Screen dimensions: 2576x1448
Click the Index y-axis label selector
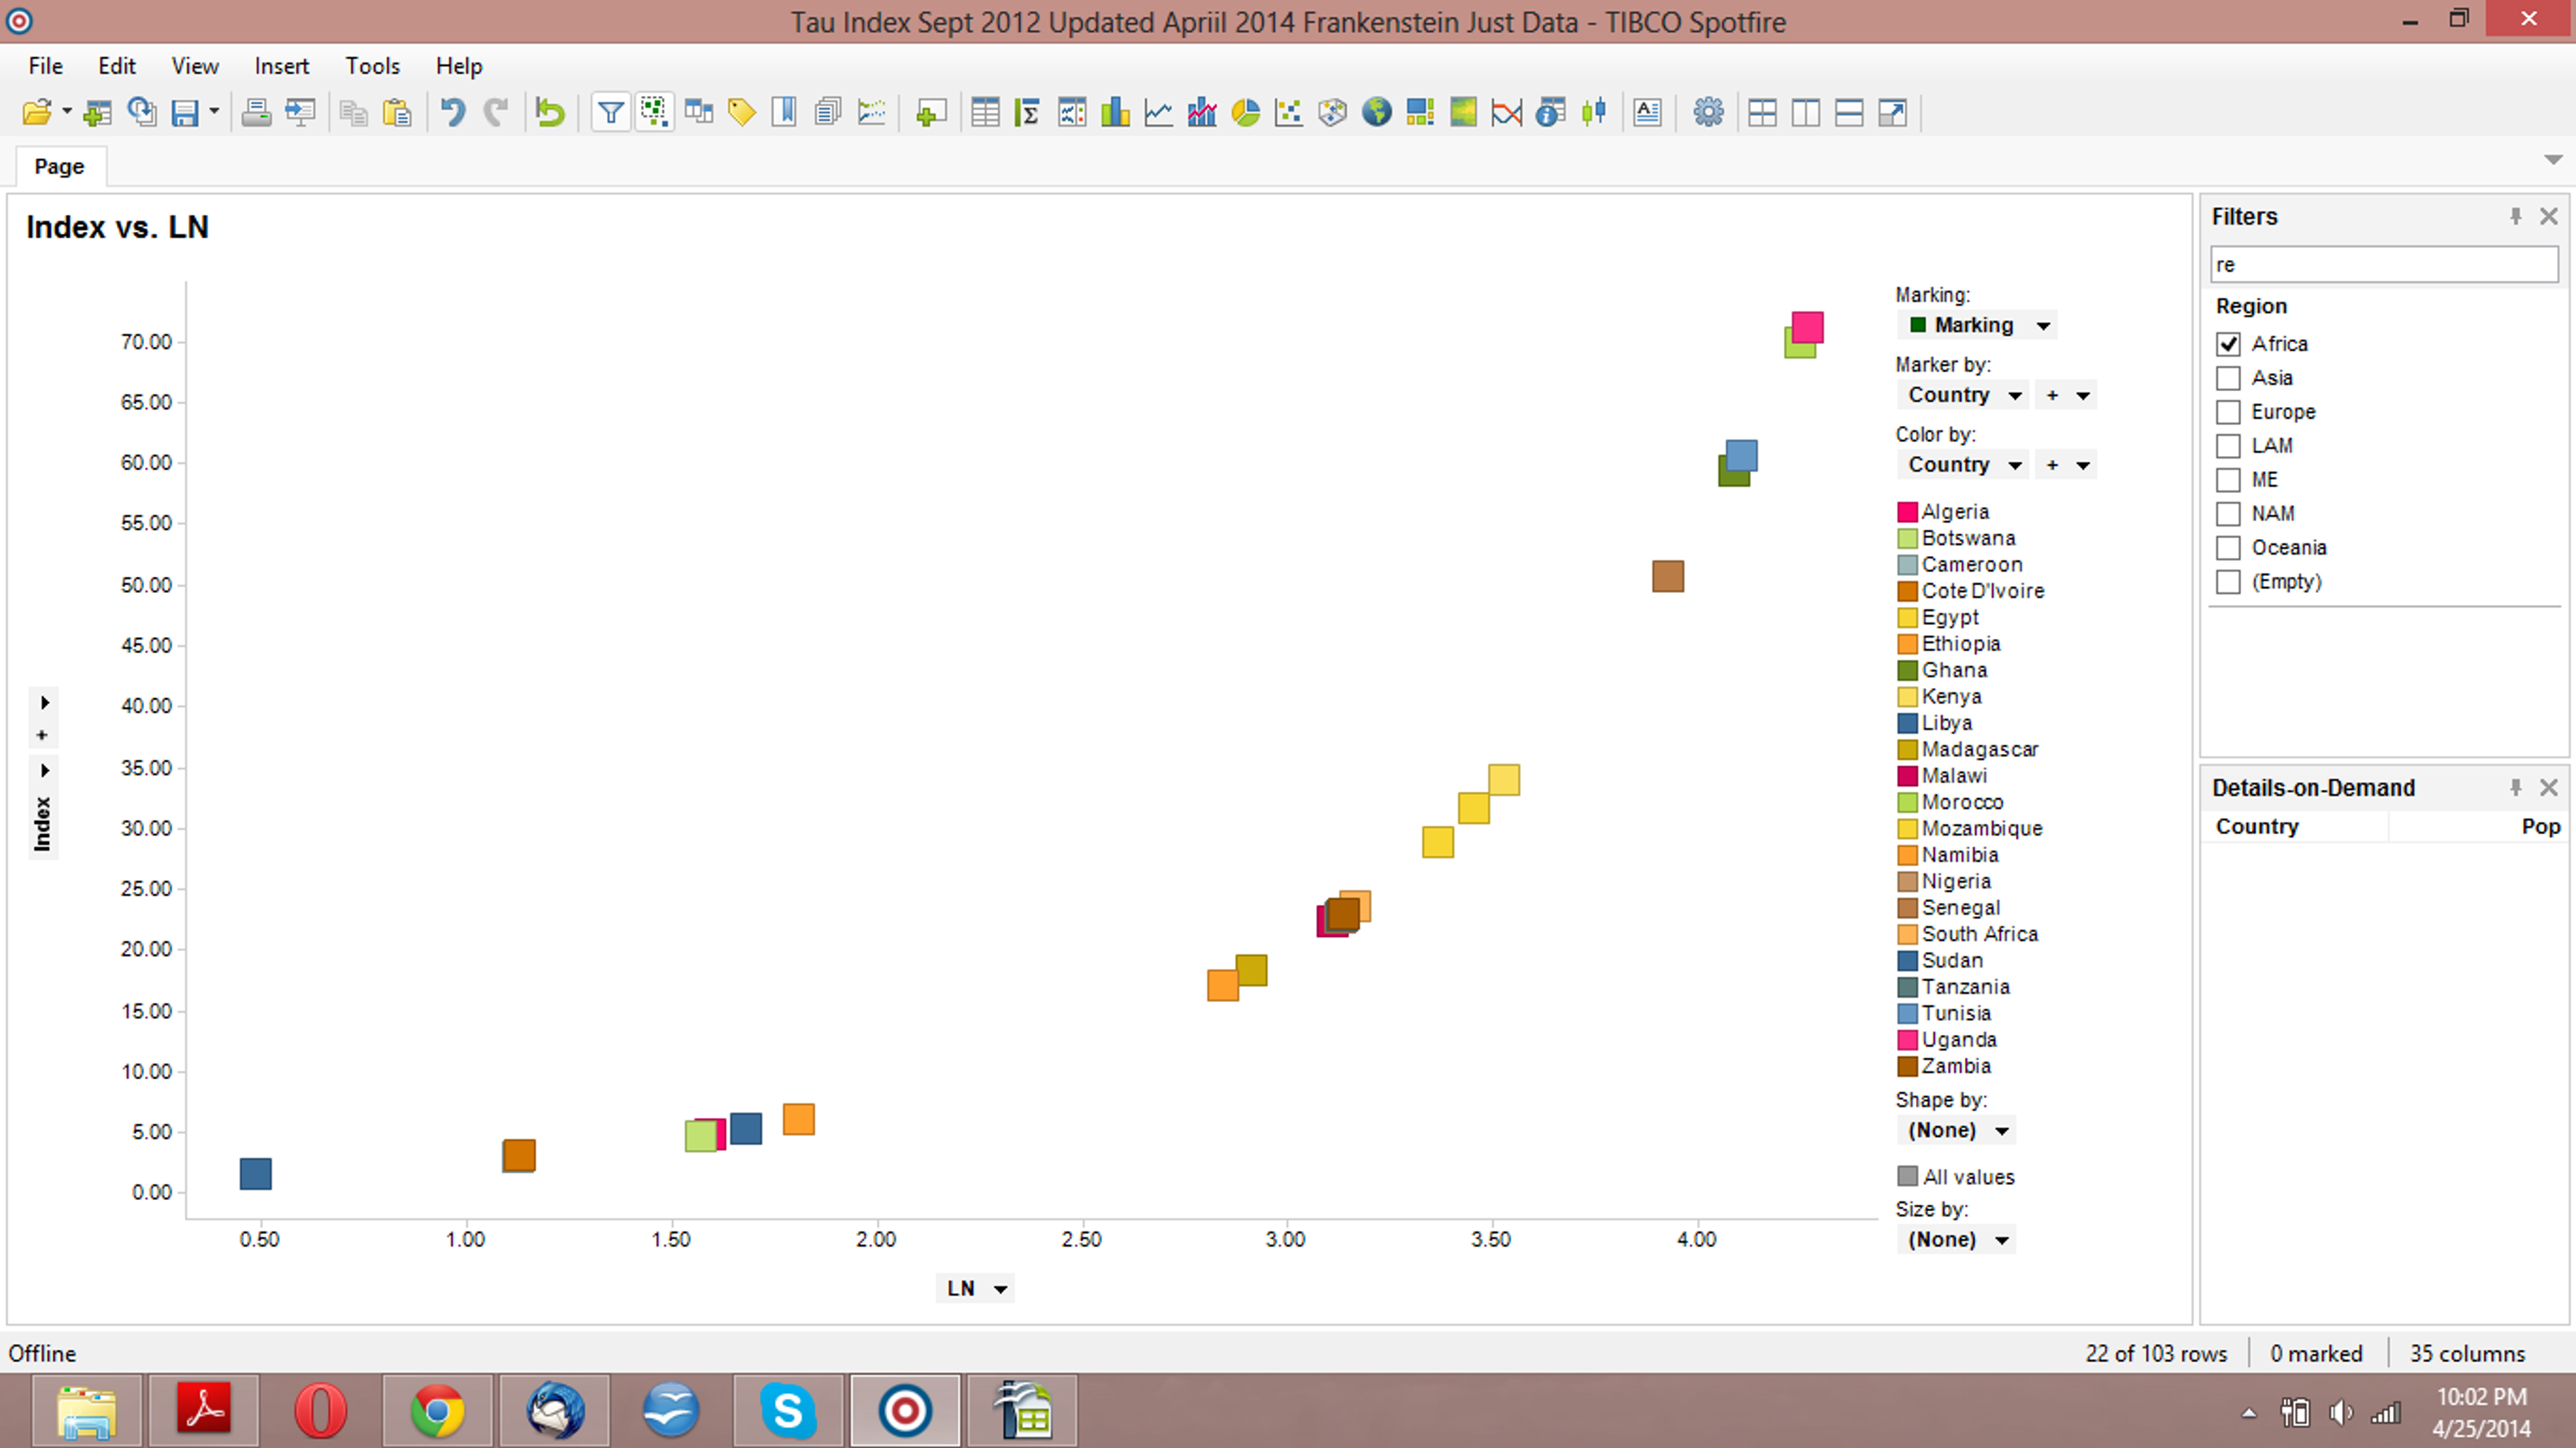pos(42,823)
